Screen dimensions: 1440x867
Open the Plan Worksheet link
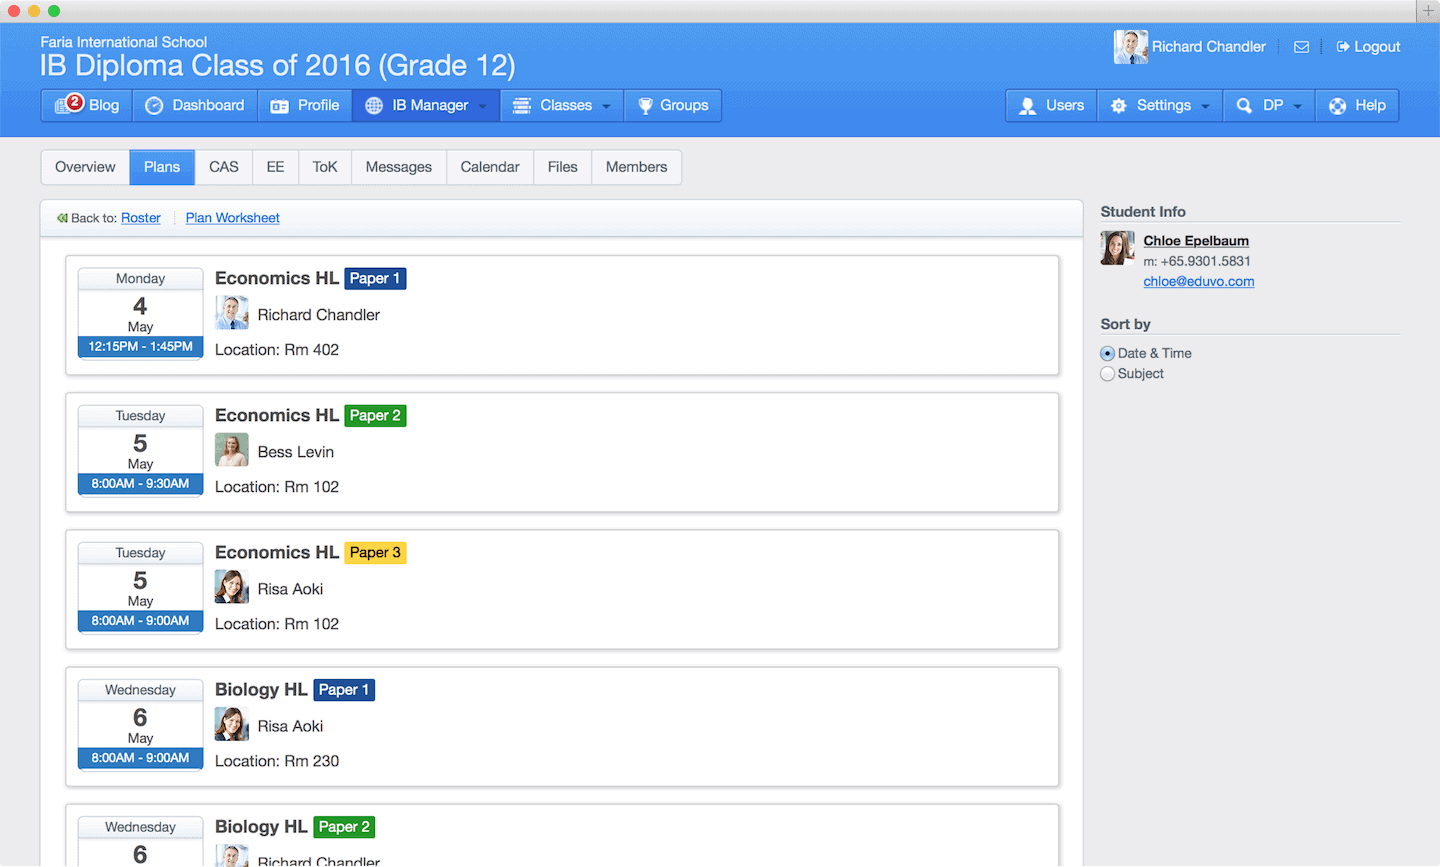click(x=233, y=218)
